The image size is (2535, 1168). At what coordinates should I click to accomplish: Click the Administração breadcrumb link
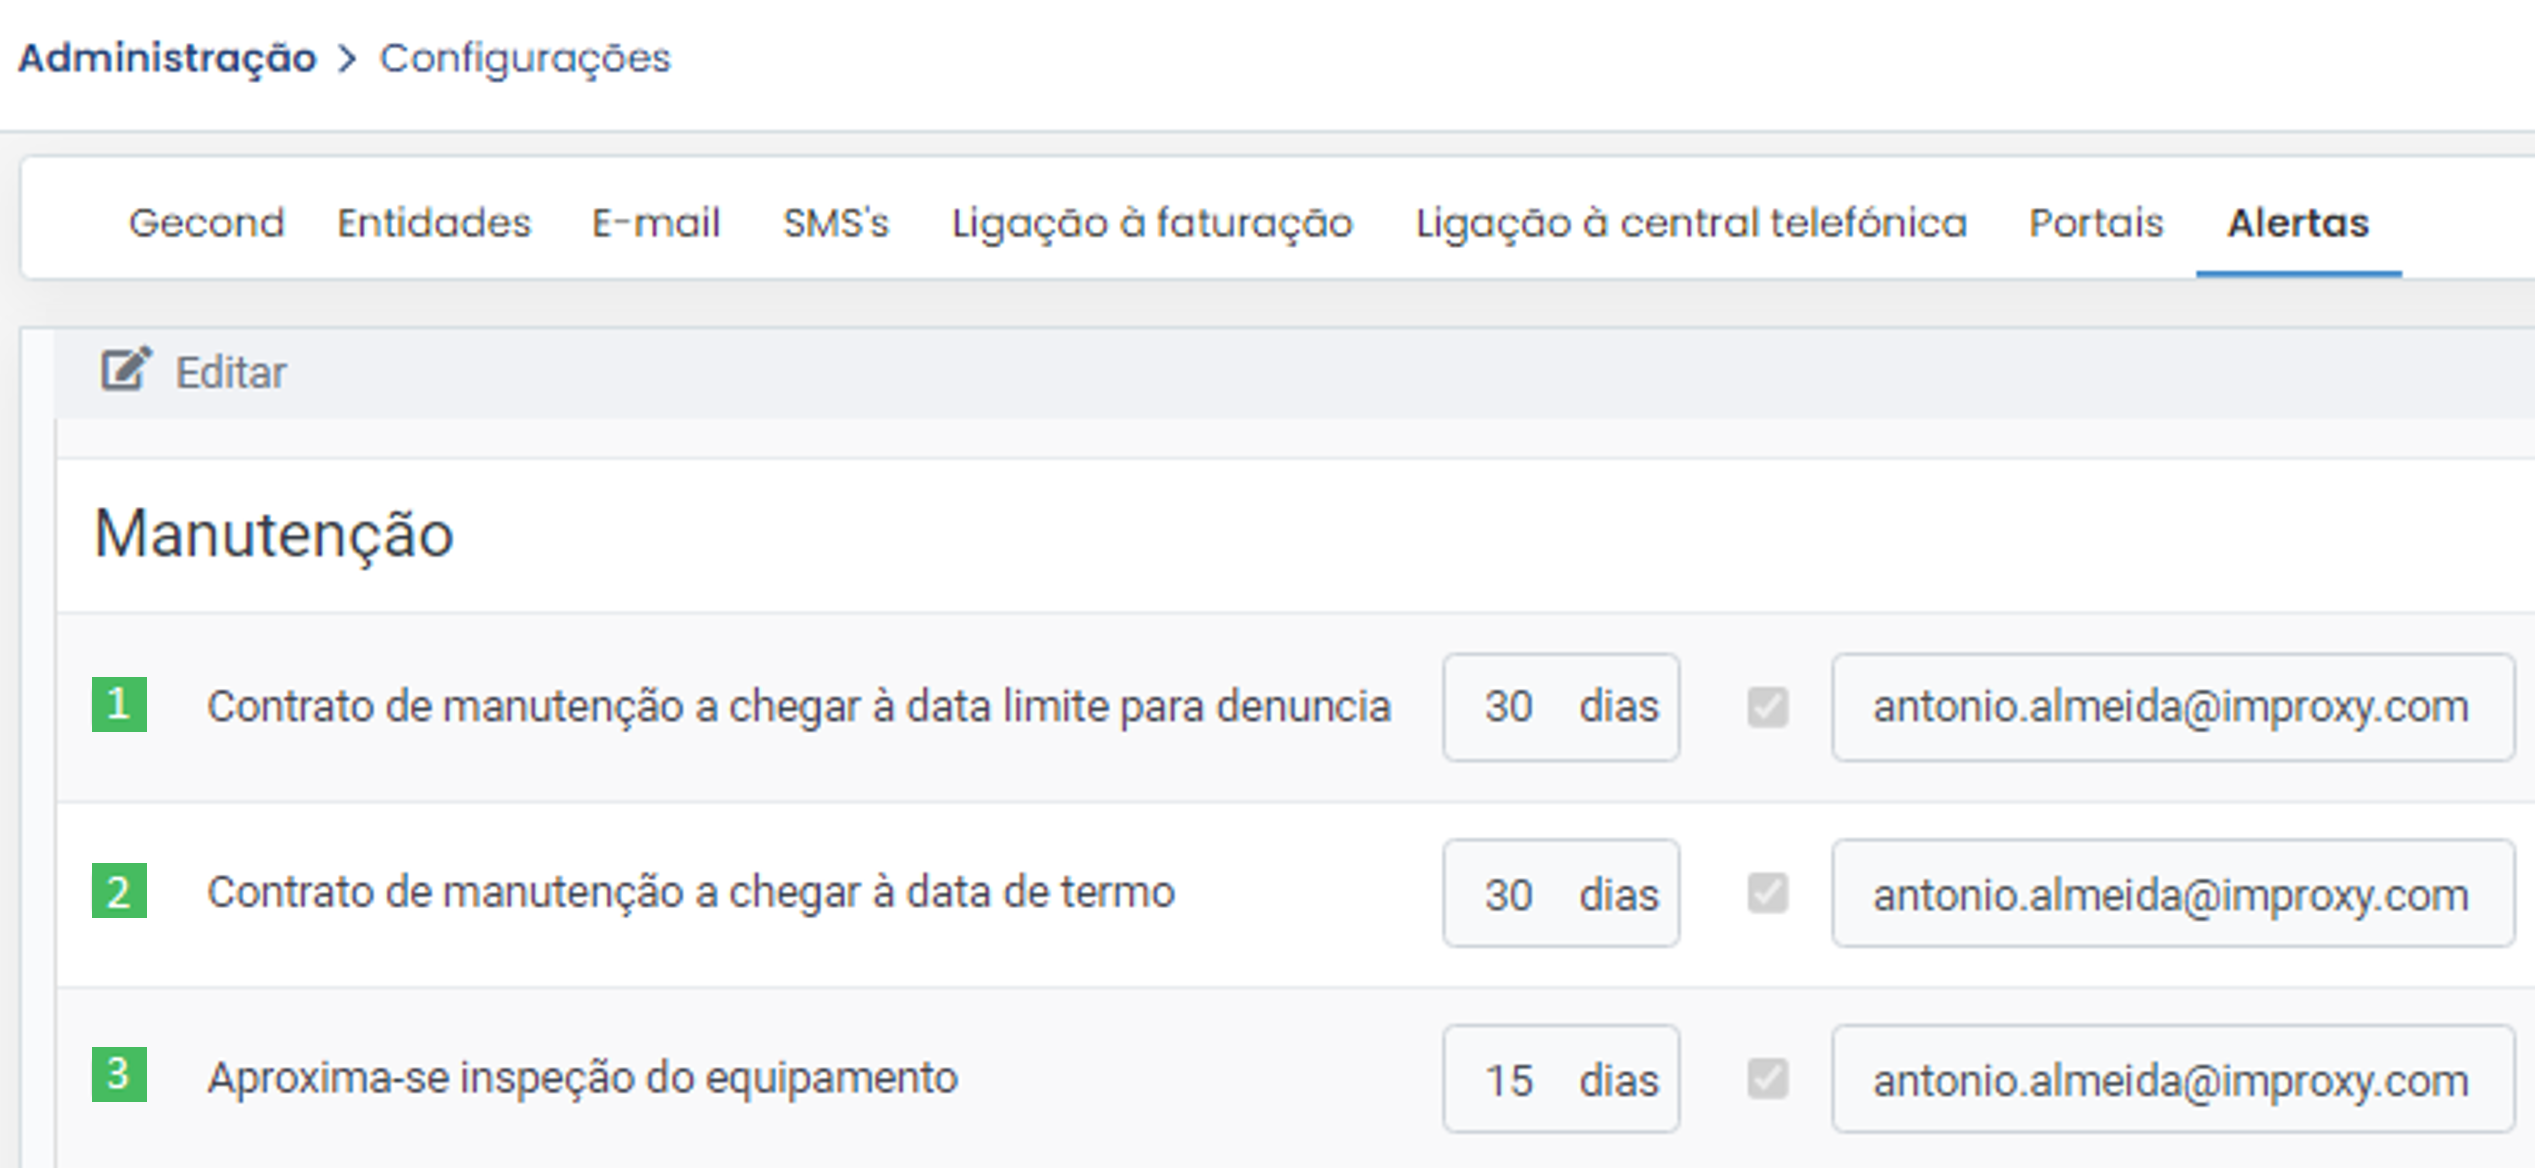pos(167,59)
